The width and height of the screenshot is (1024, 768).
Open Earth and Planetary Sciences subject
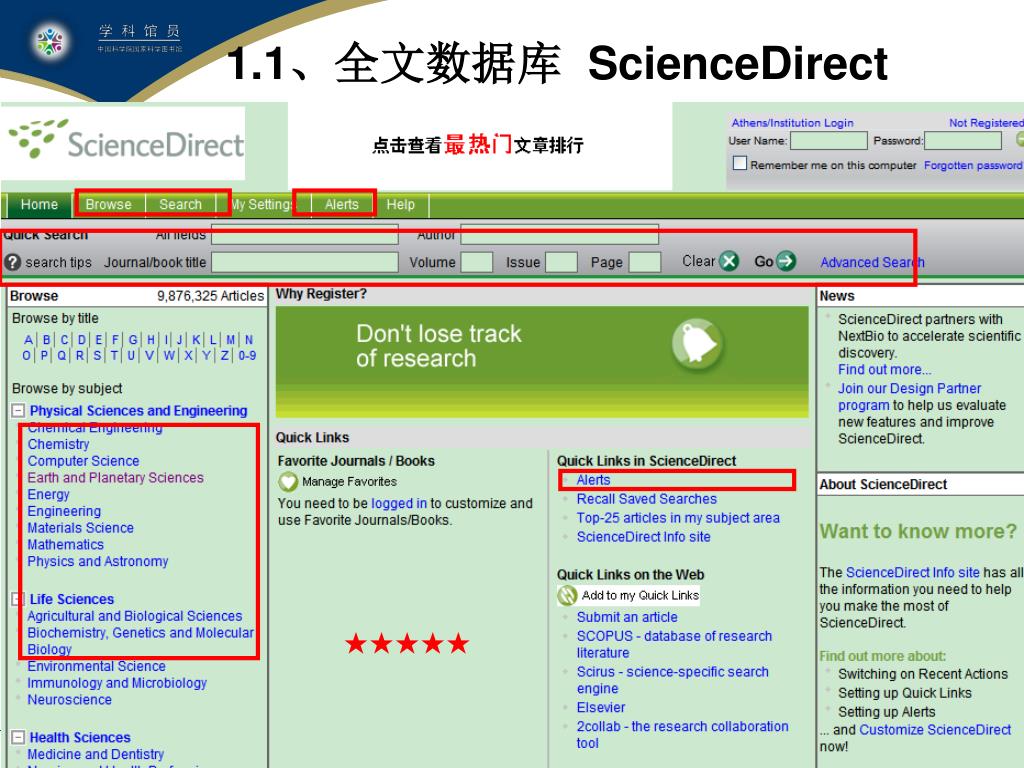[116, 478]
